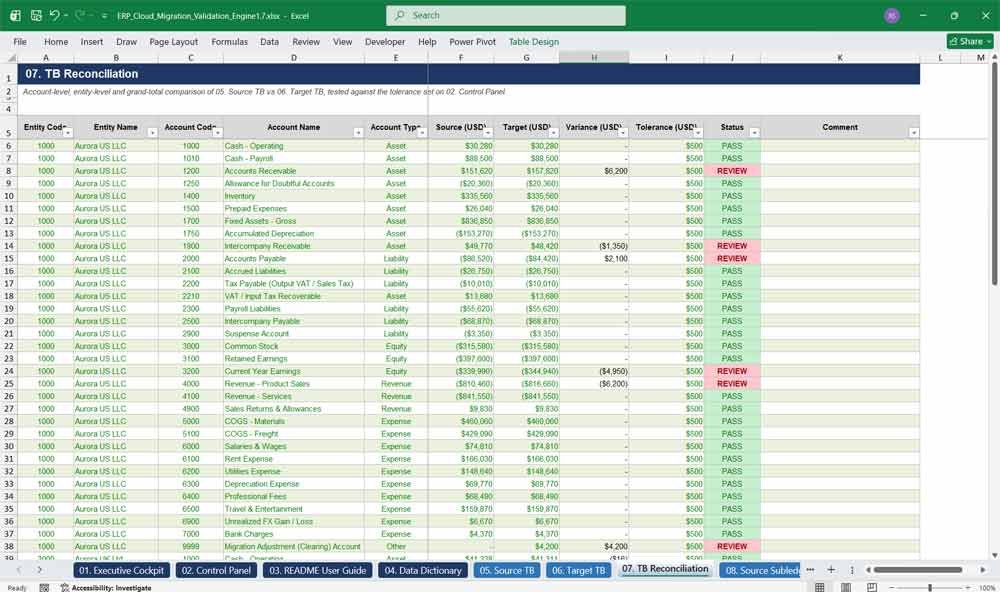Screen dimensions: 1000x592
Task: Switch to Page Layout view icon
Action: pos(846,588)
